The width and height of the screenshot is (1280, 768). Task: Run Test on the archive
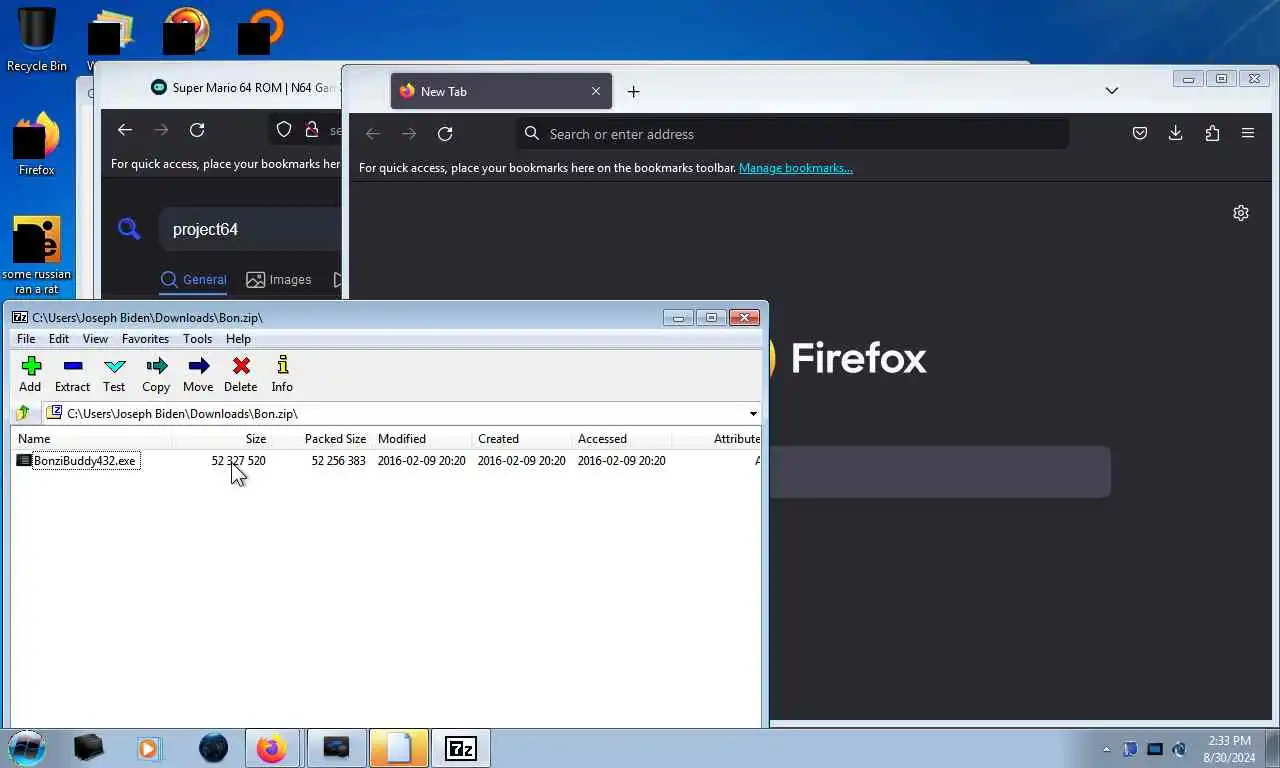[114, 374]
